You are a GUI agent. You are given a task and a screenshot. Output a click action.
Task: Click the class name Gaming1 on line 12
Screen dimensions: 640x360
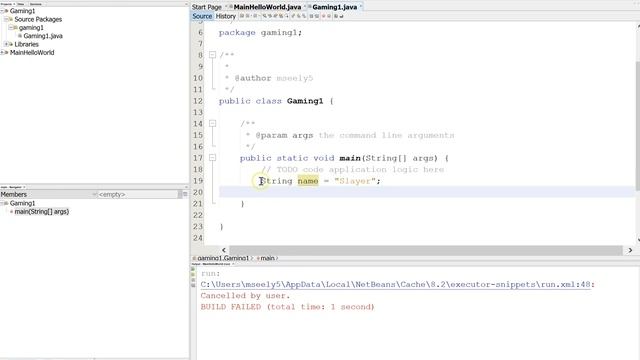[305, 101]
